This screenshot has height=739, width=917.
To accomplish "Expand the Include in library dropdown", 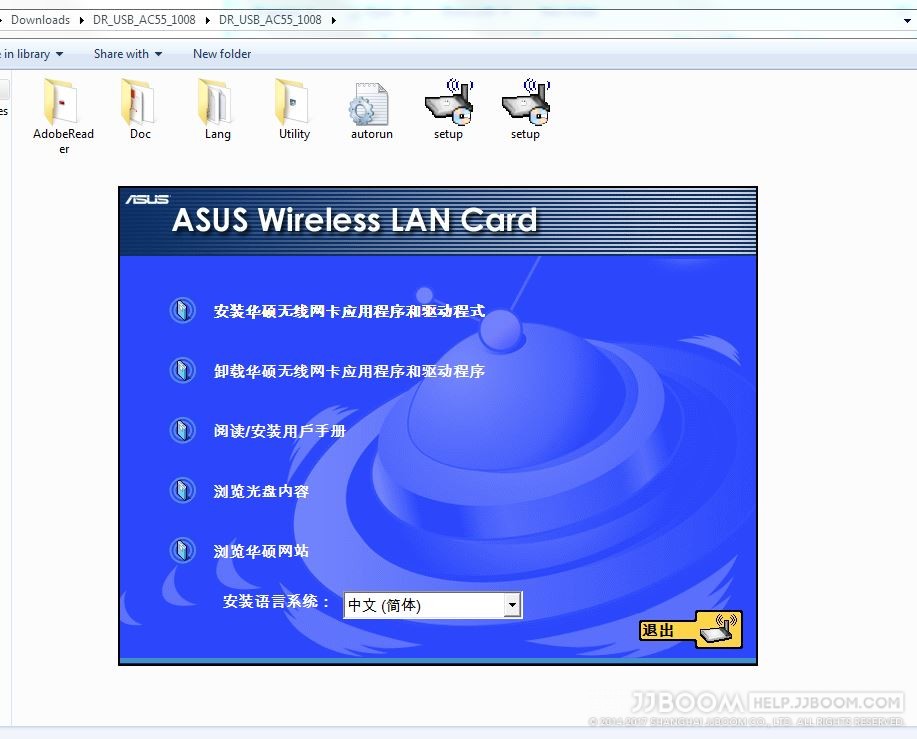I will pos(32,54).
